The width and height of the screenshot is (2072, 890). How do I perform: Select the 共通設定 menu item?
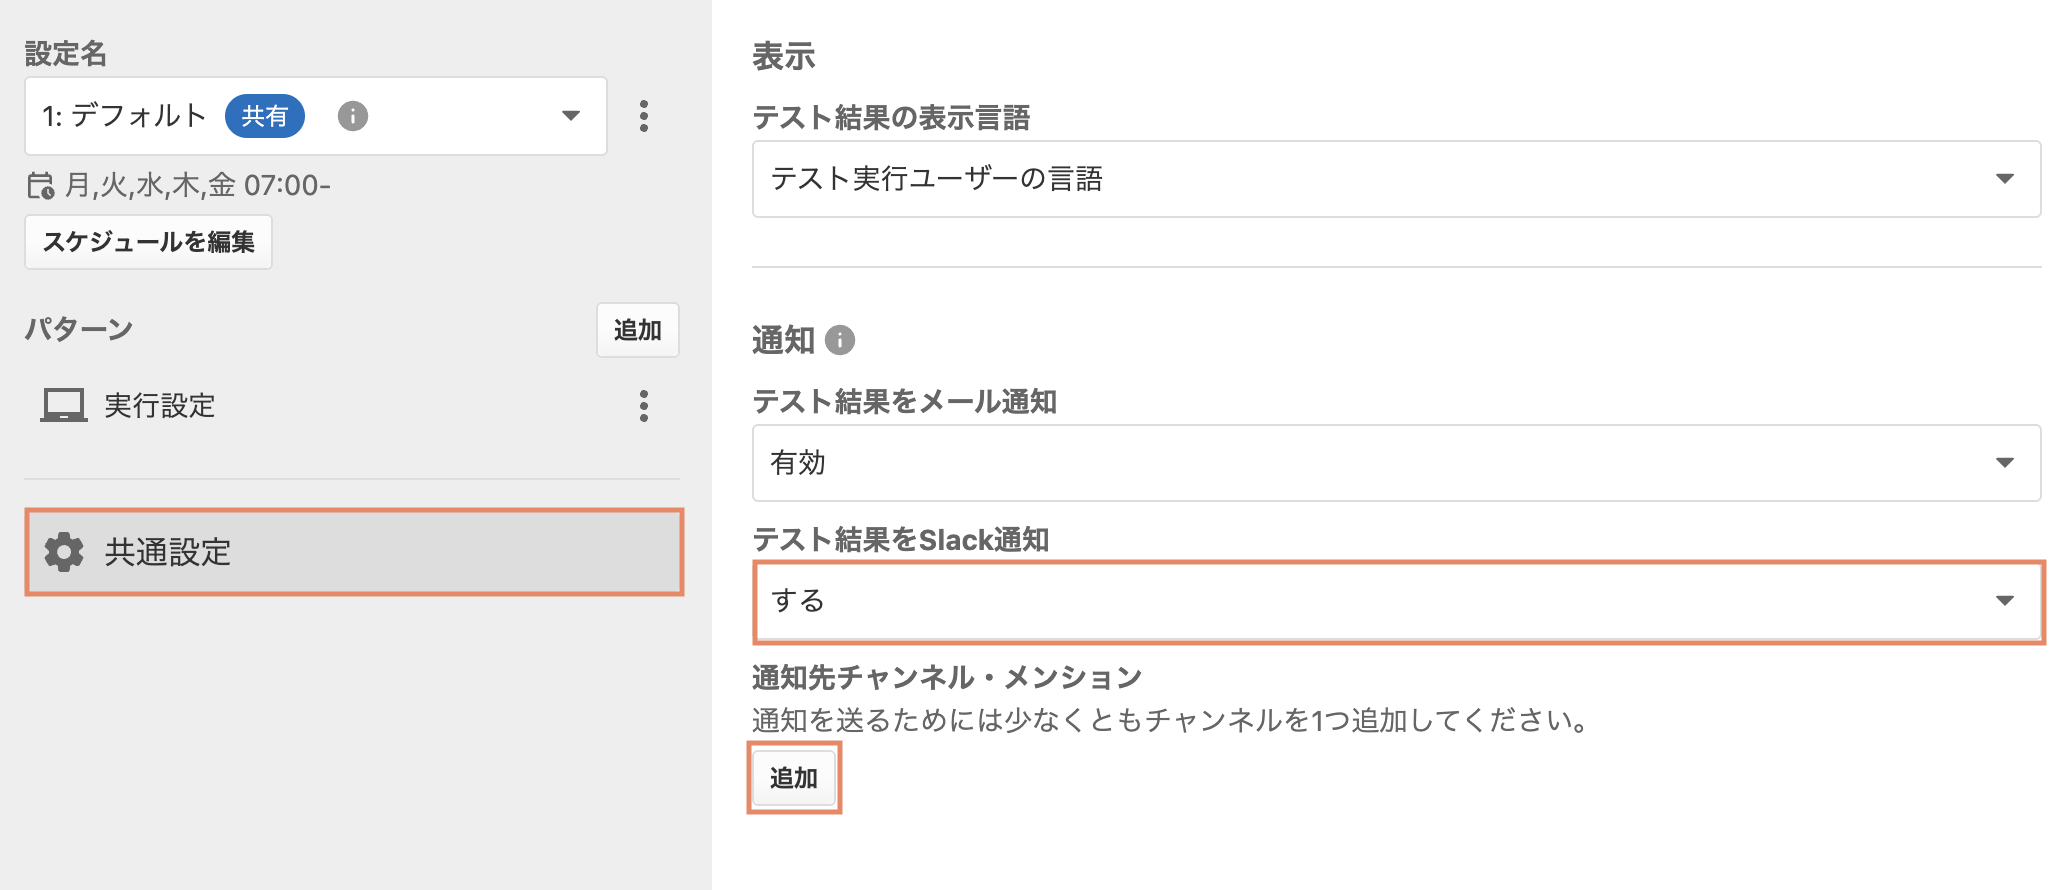pyautogui.click(x=354, y=552)
